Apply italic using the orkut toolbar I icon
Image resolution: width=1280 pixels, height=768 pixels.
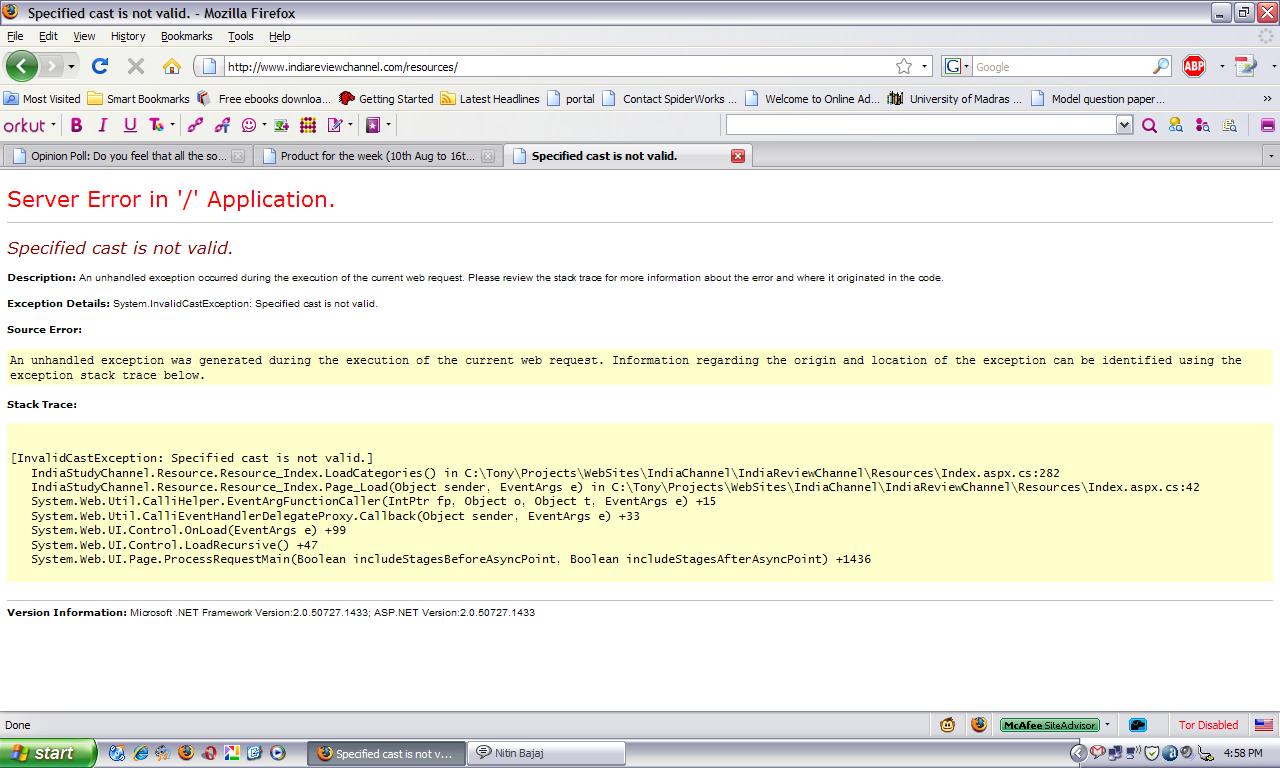102,125
